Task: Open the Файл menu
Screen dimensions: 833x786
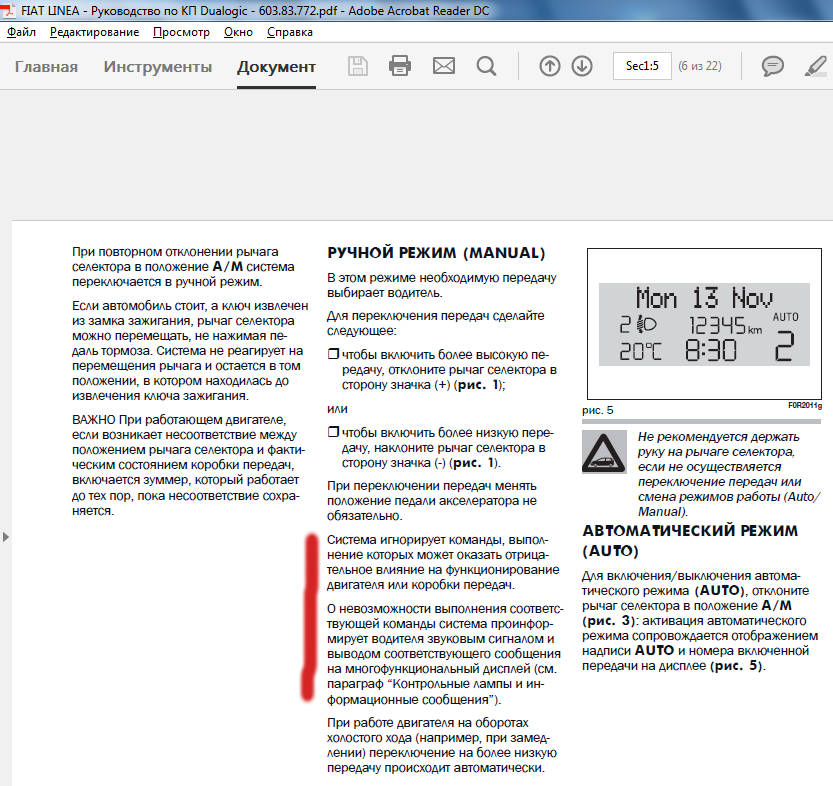Action: [22, 32]
